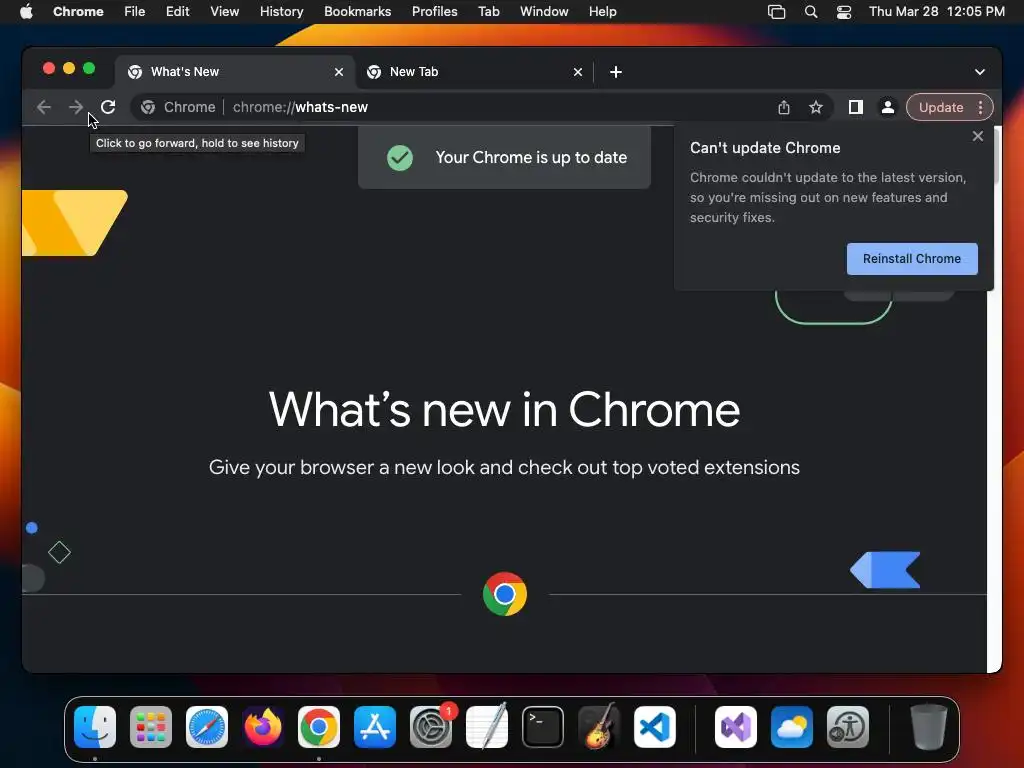Launch Terminal from the Dock

pos(543,726)
